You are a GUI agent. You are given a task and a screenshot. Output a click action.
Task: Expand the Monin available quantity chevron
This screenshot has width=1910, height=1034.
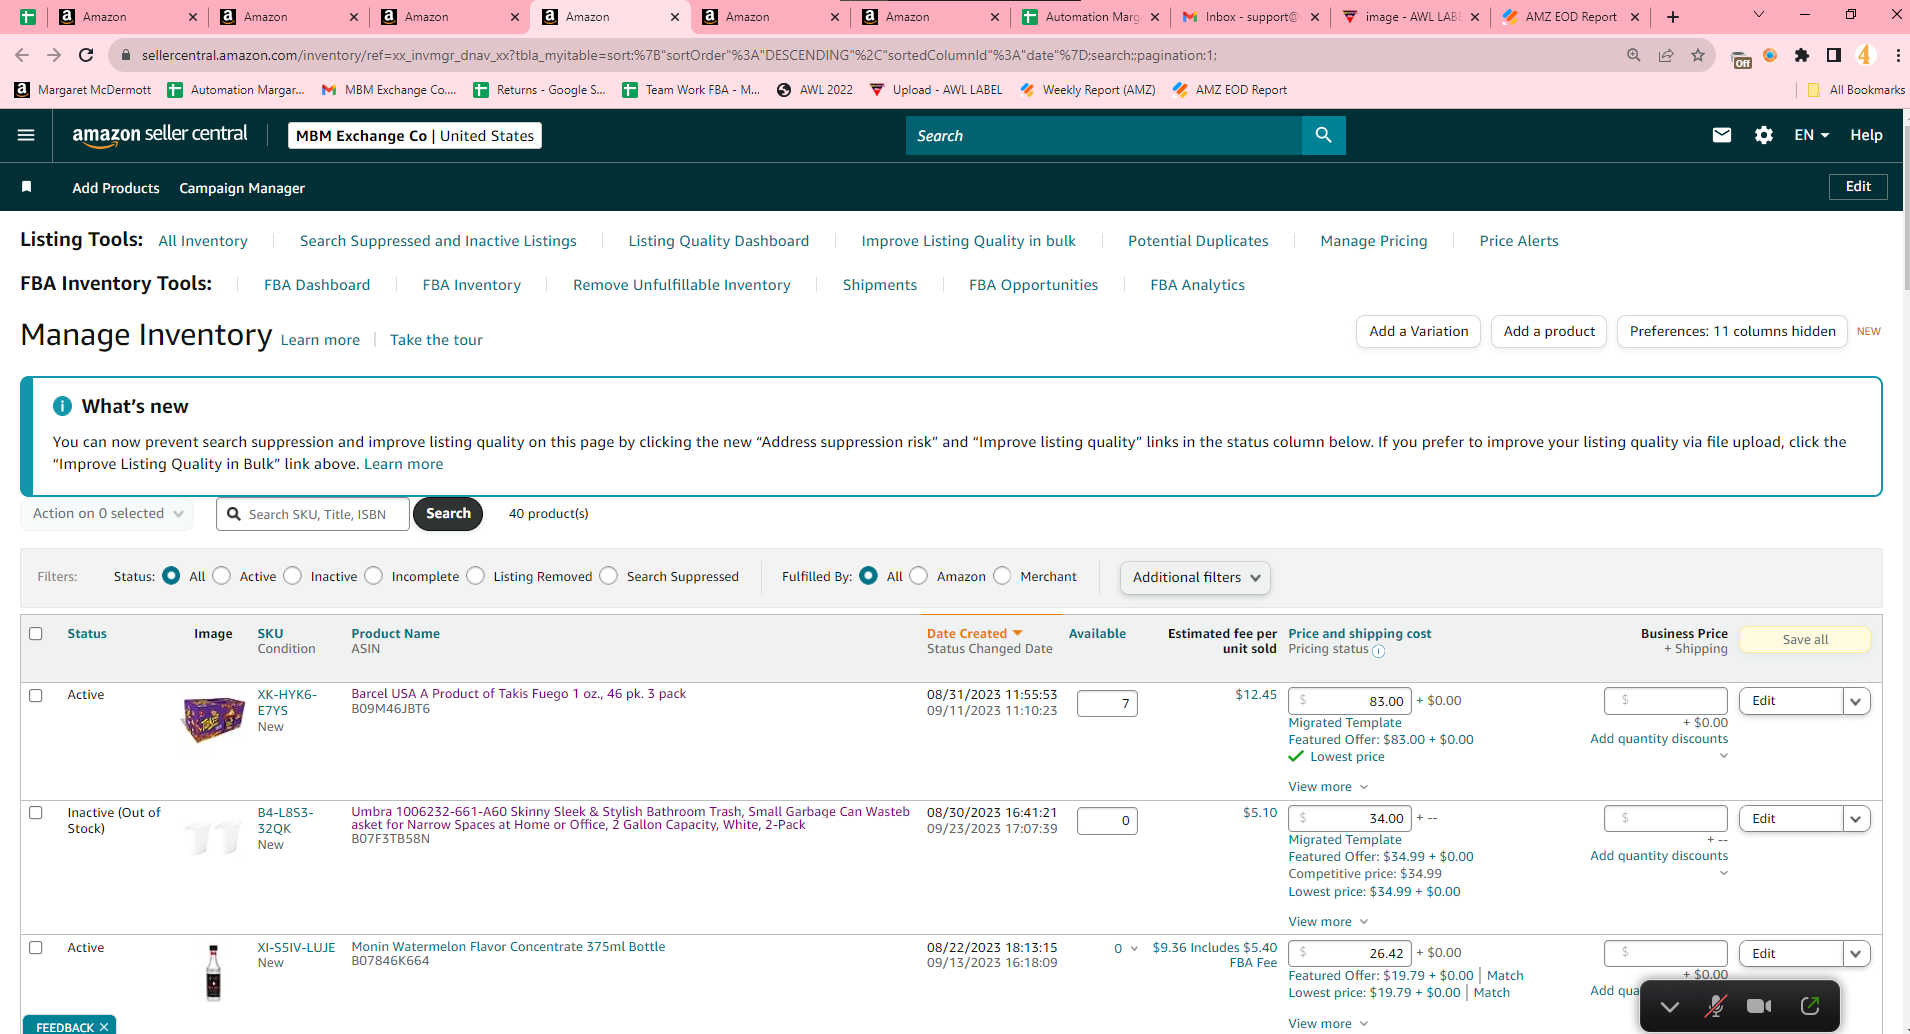coord(1134,949)
